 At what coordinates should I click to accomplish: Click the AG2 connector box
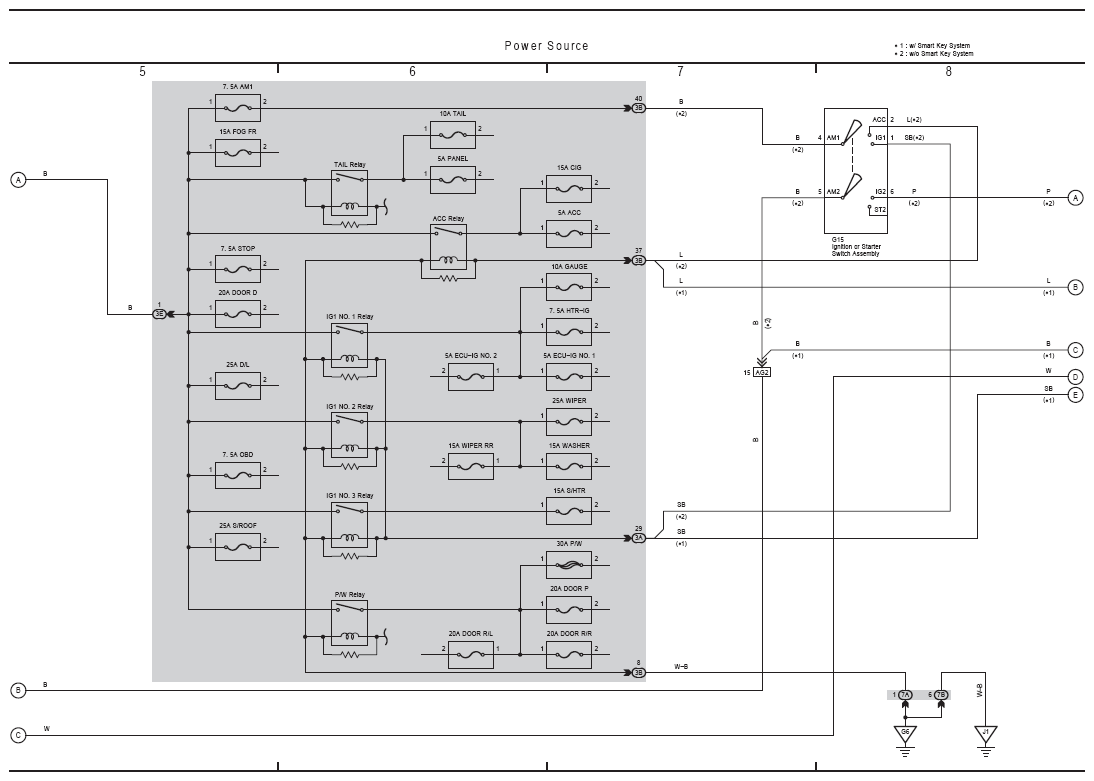(x=762, y=373)
